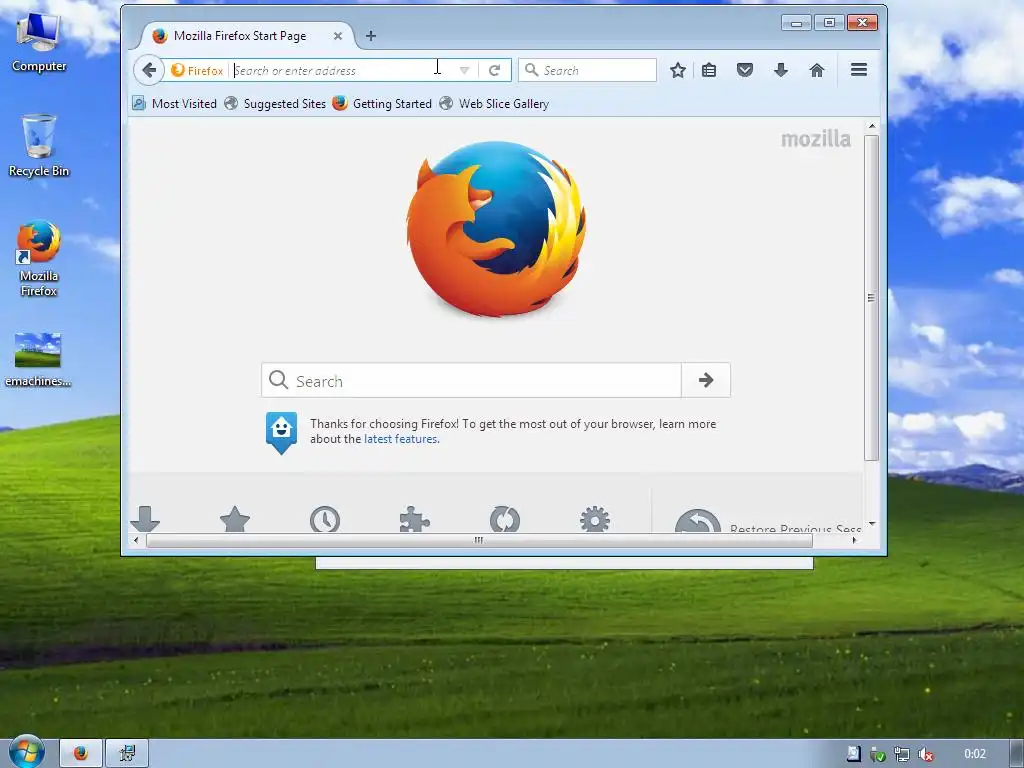This screenshot has width=1024, height=768.
Task: Select the Recycle Bin desktop icon
Action: point(39,146)
